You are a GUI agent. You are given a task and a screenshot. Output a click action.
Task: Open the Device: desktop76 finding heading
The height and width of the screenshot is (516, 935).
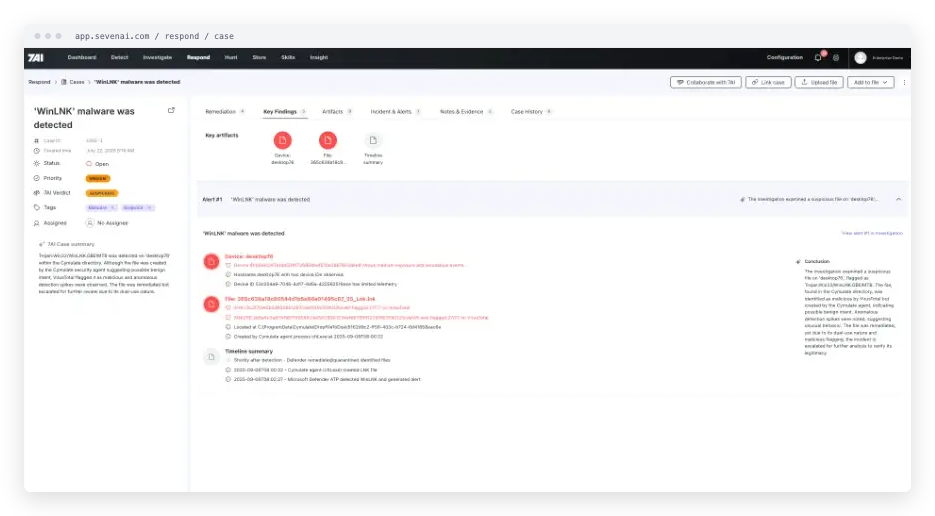(x=249, y=257)
